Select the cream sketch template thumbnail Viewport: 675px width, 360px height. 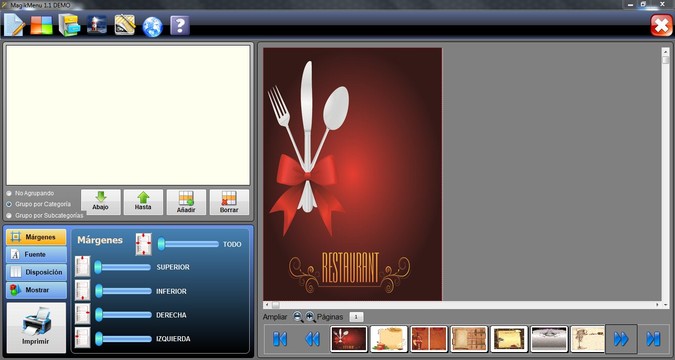pyautogui.click(x=588, y=339)
